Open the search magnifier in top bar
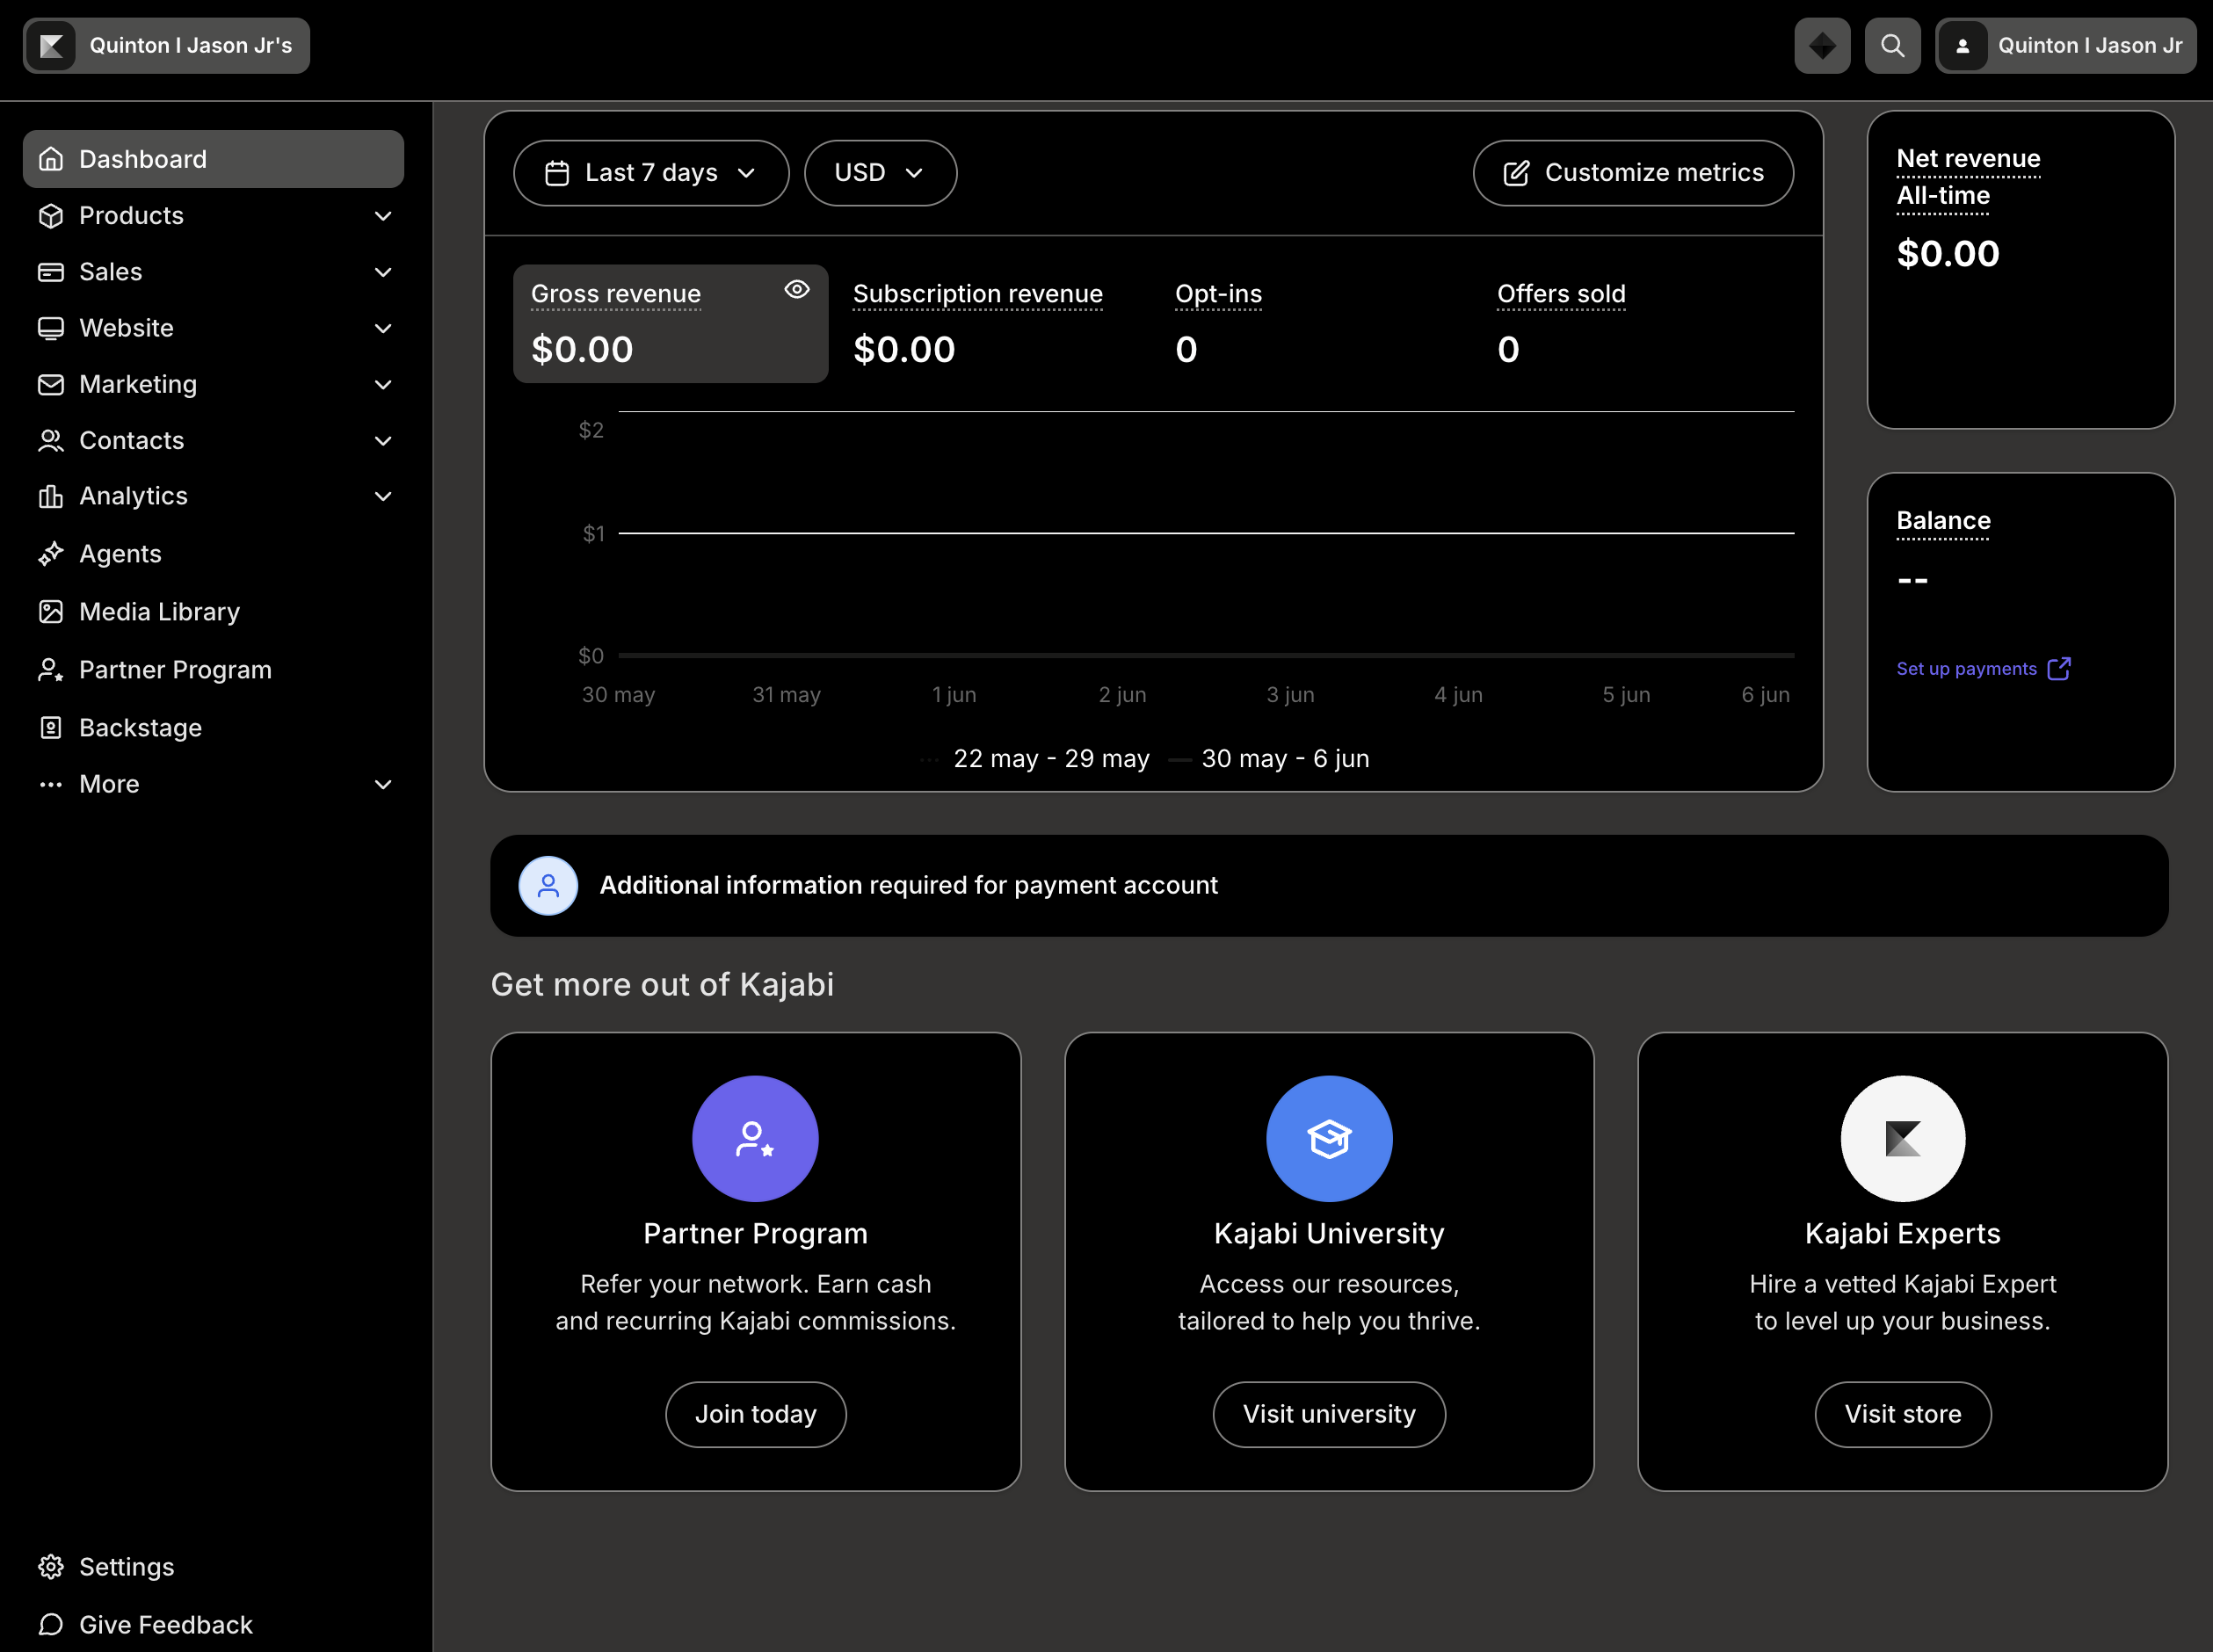The image size is (2213, 1652). pyautogui.click(x=1892, y=45)
